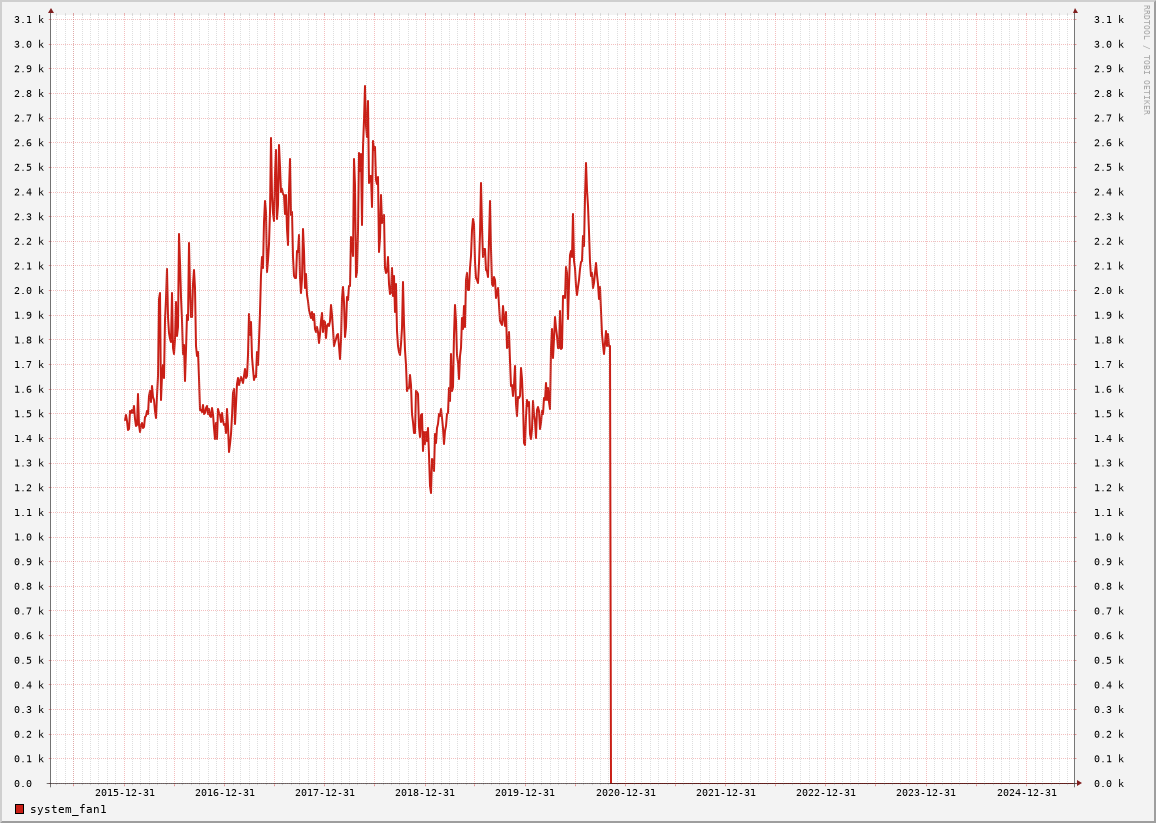Click the 3.1 k label on the left axis
This screenshot has width=1156, height=823.
coord(29,20)
